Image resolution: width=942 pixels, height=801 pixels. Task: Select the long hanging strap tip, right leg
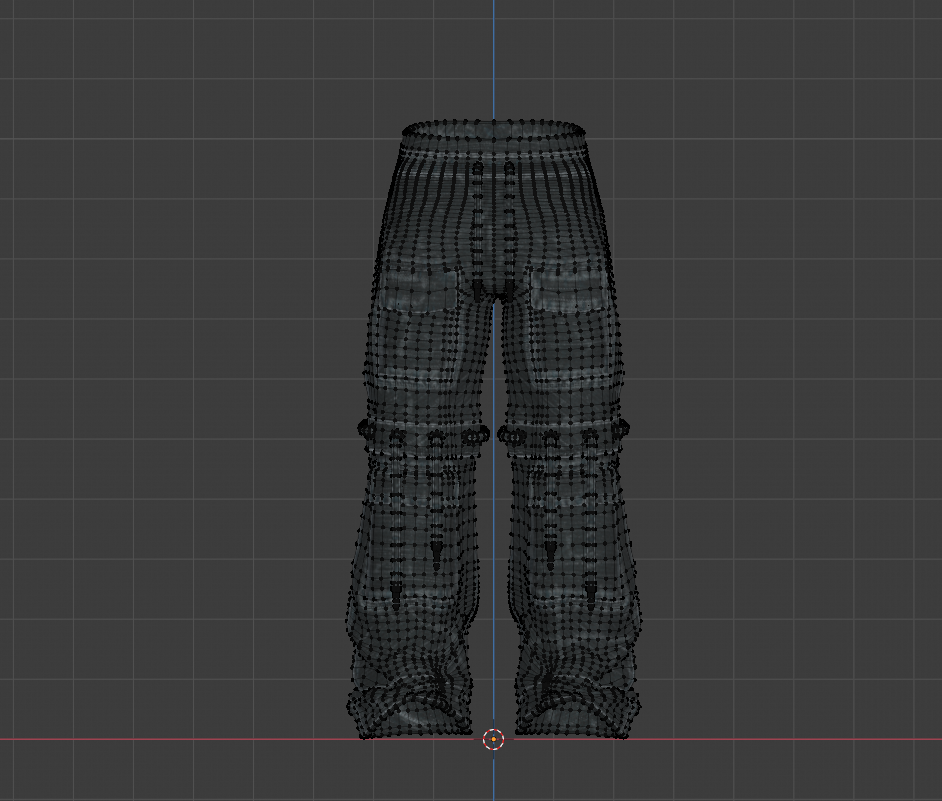[x=591, y=598]
